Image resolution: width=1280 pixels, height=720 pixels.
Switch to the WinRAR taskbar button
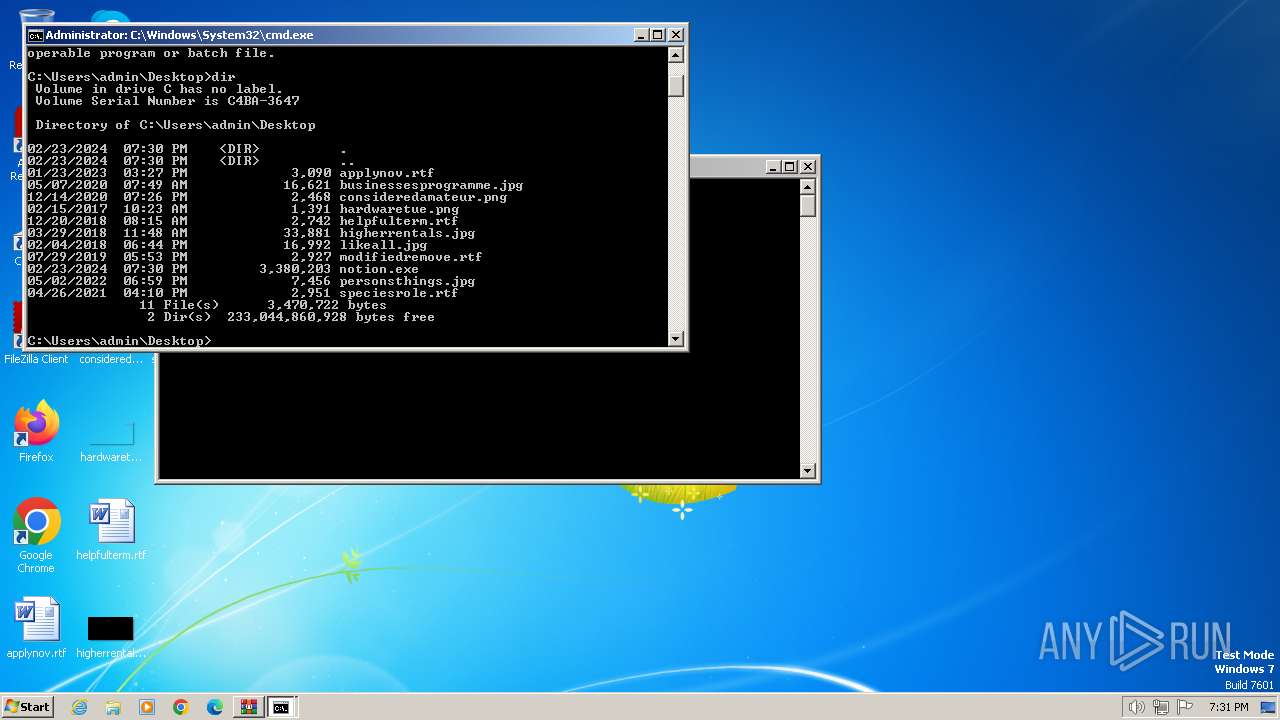(248, 707)
